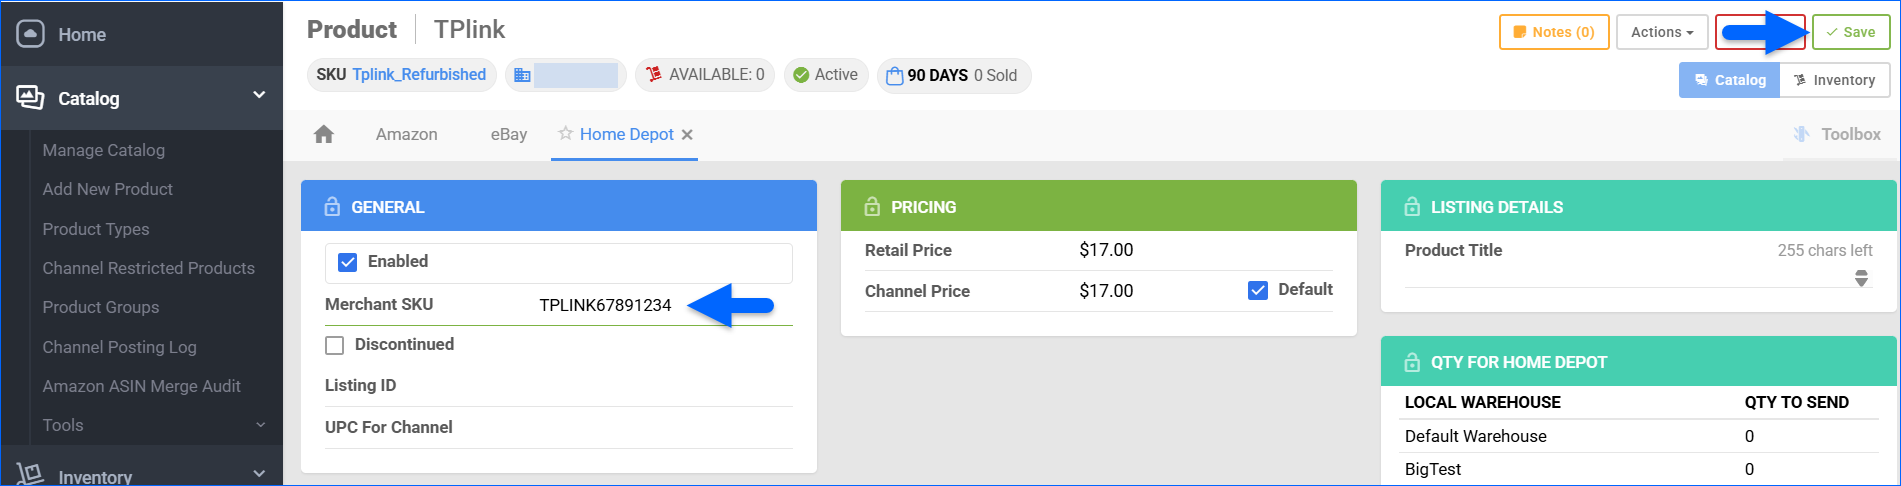
Task: Expand the Tools submenu
Action: tap(260, 425)
